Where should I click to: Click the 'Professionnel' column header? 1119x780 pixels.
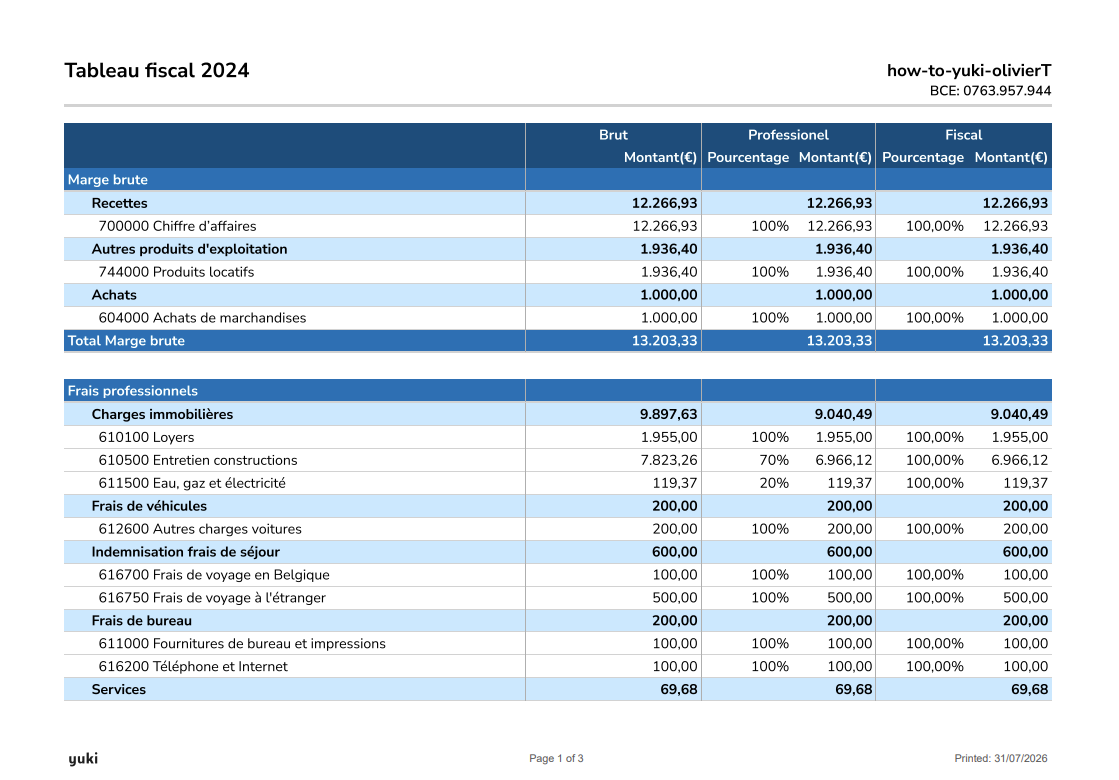point(788,135)
